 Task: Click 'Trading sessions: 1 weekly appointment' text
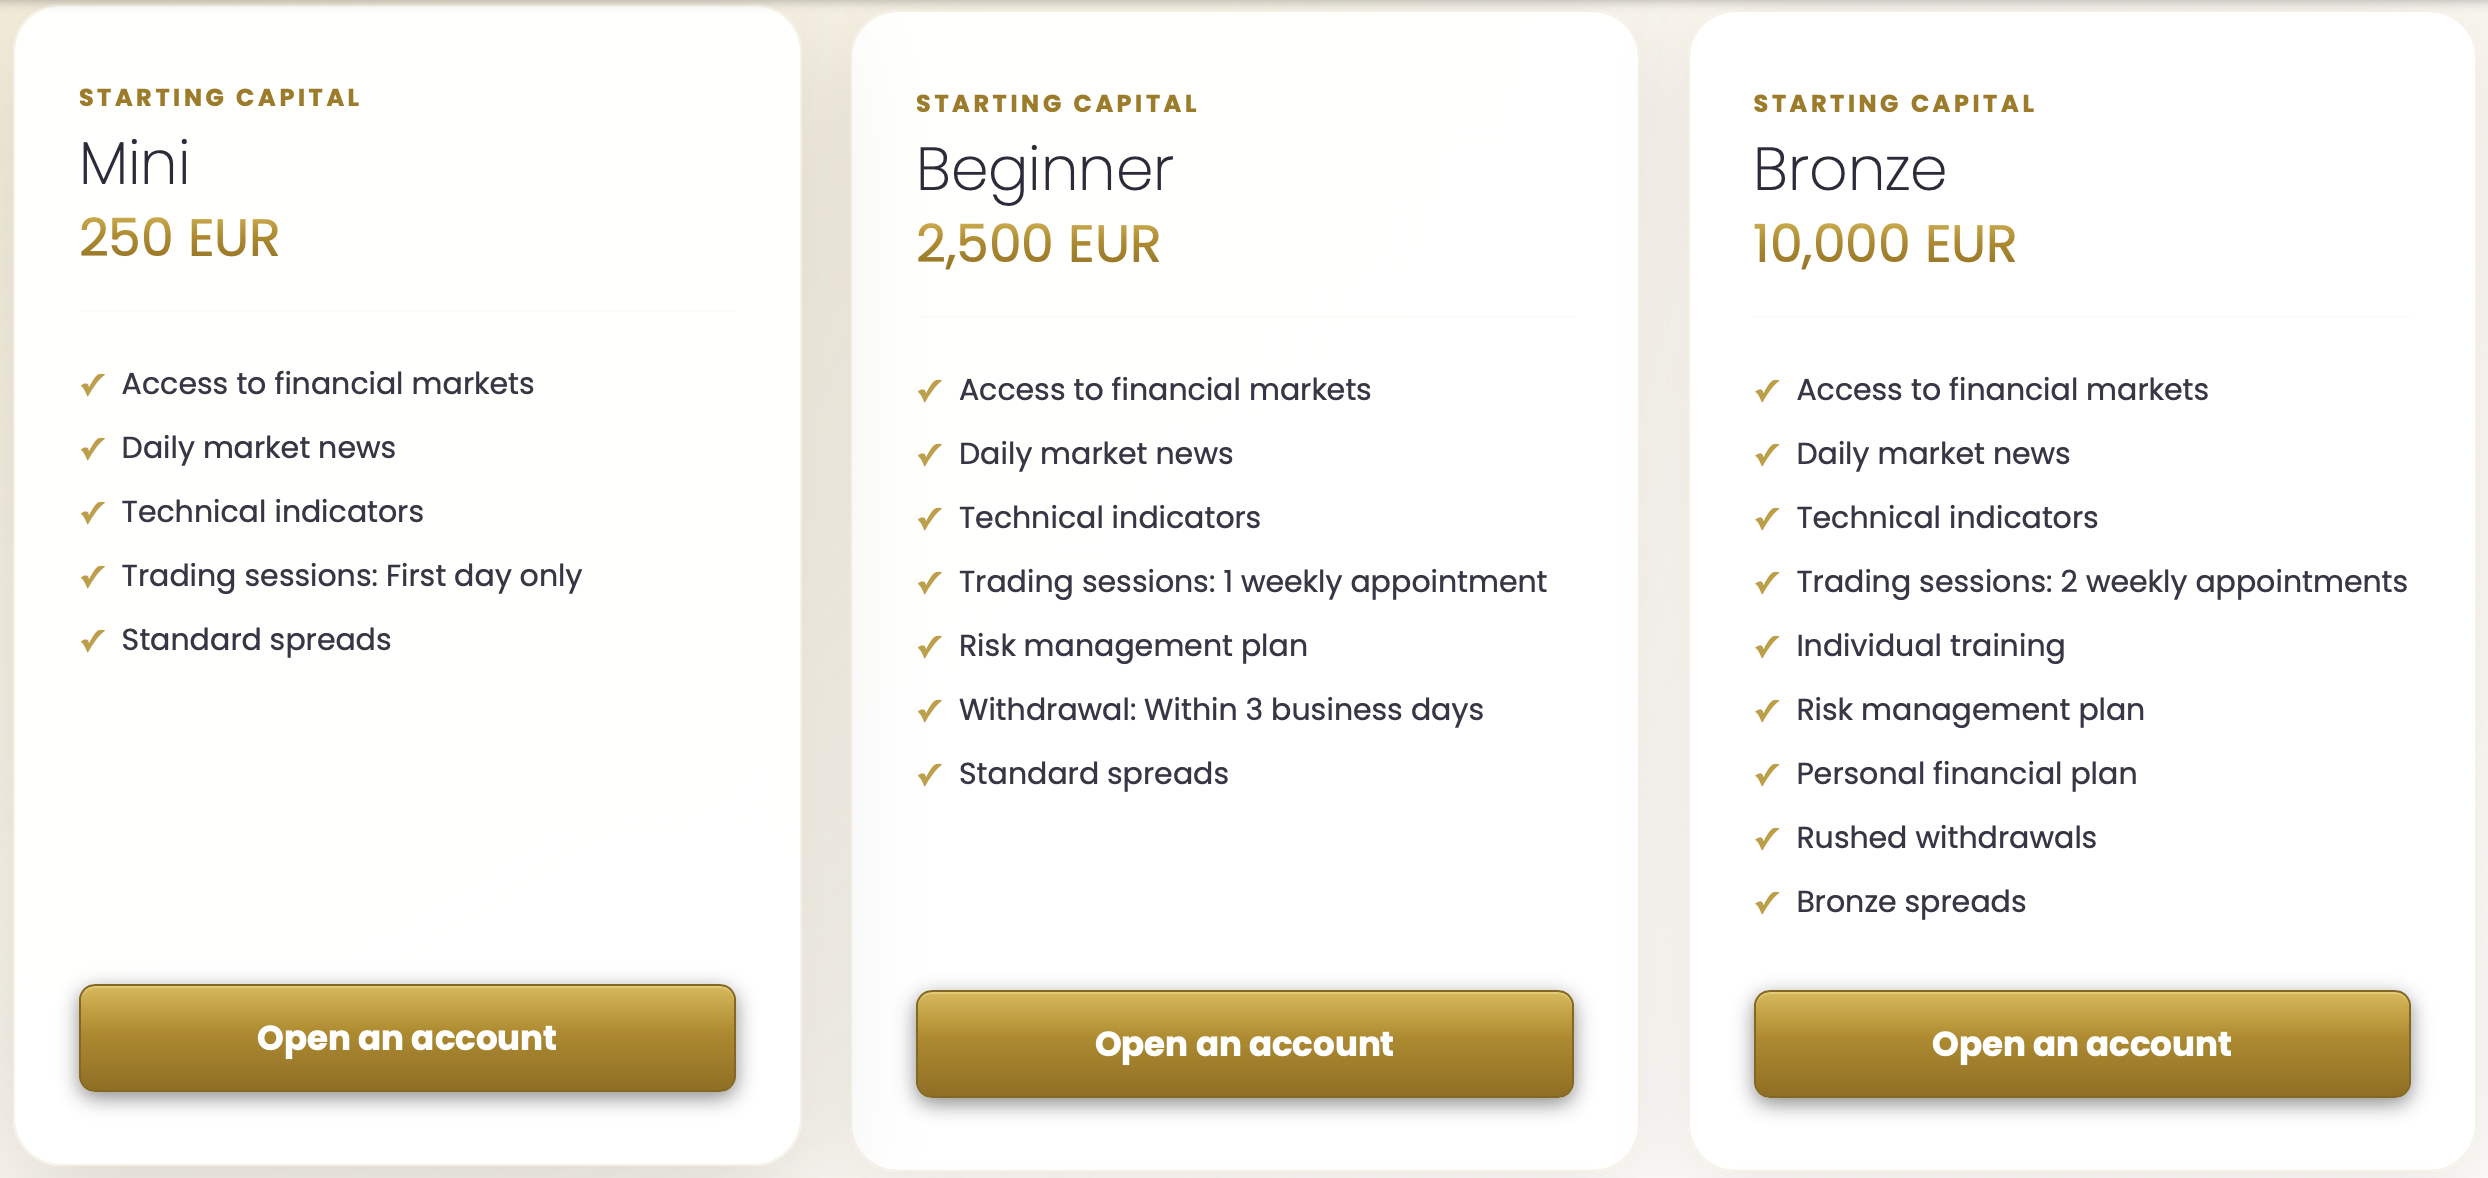1252,582
